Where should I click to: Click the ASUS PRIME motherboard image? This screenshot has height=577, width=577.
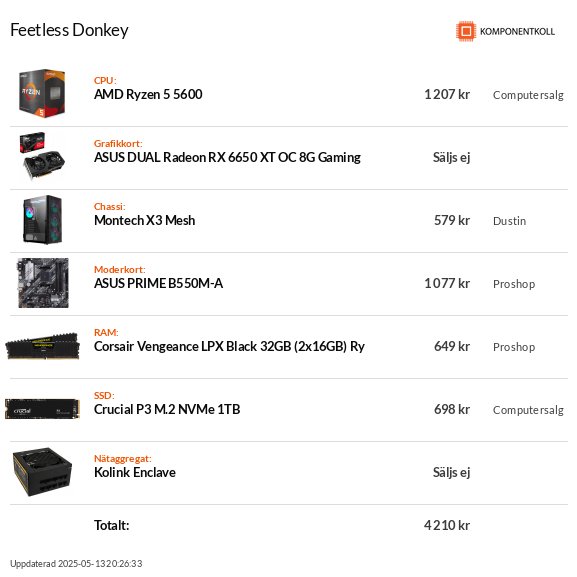point(43,283)
